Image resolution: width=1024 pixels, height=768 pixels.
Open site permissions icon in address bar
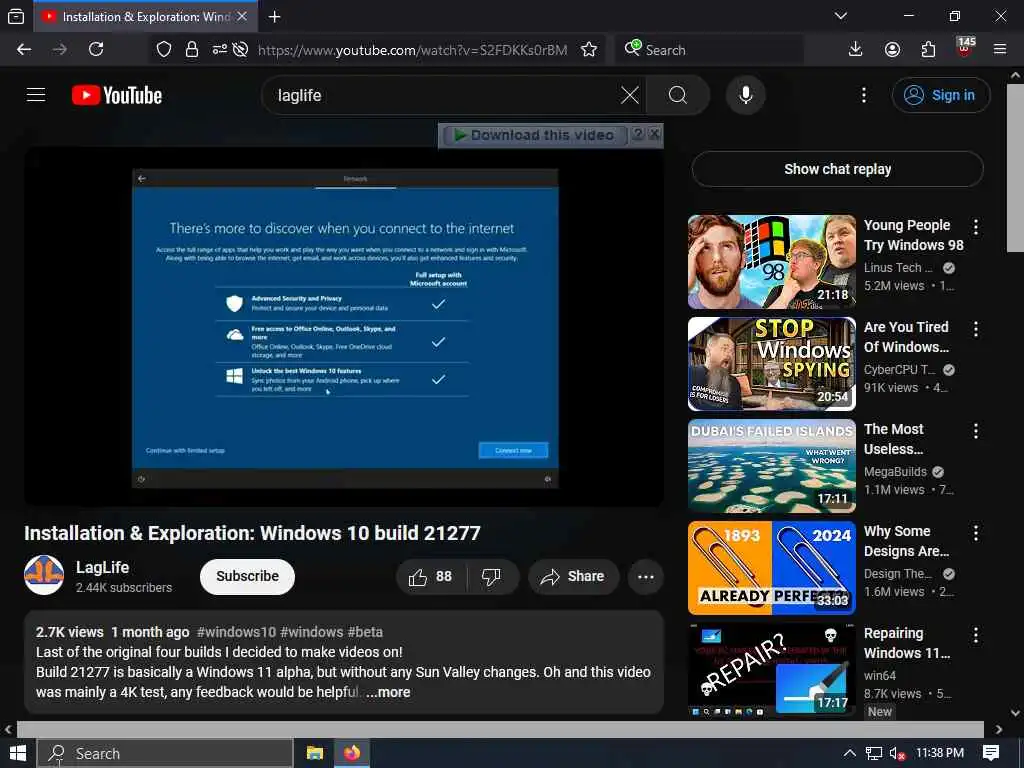tap(219, 50)
